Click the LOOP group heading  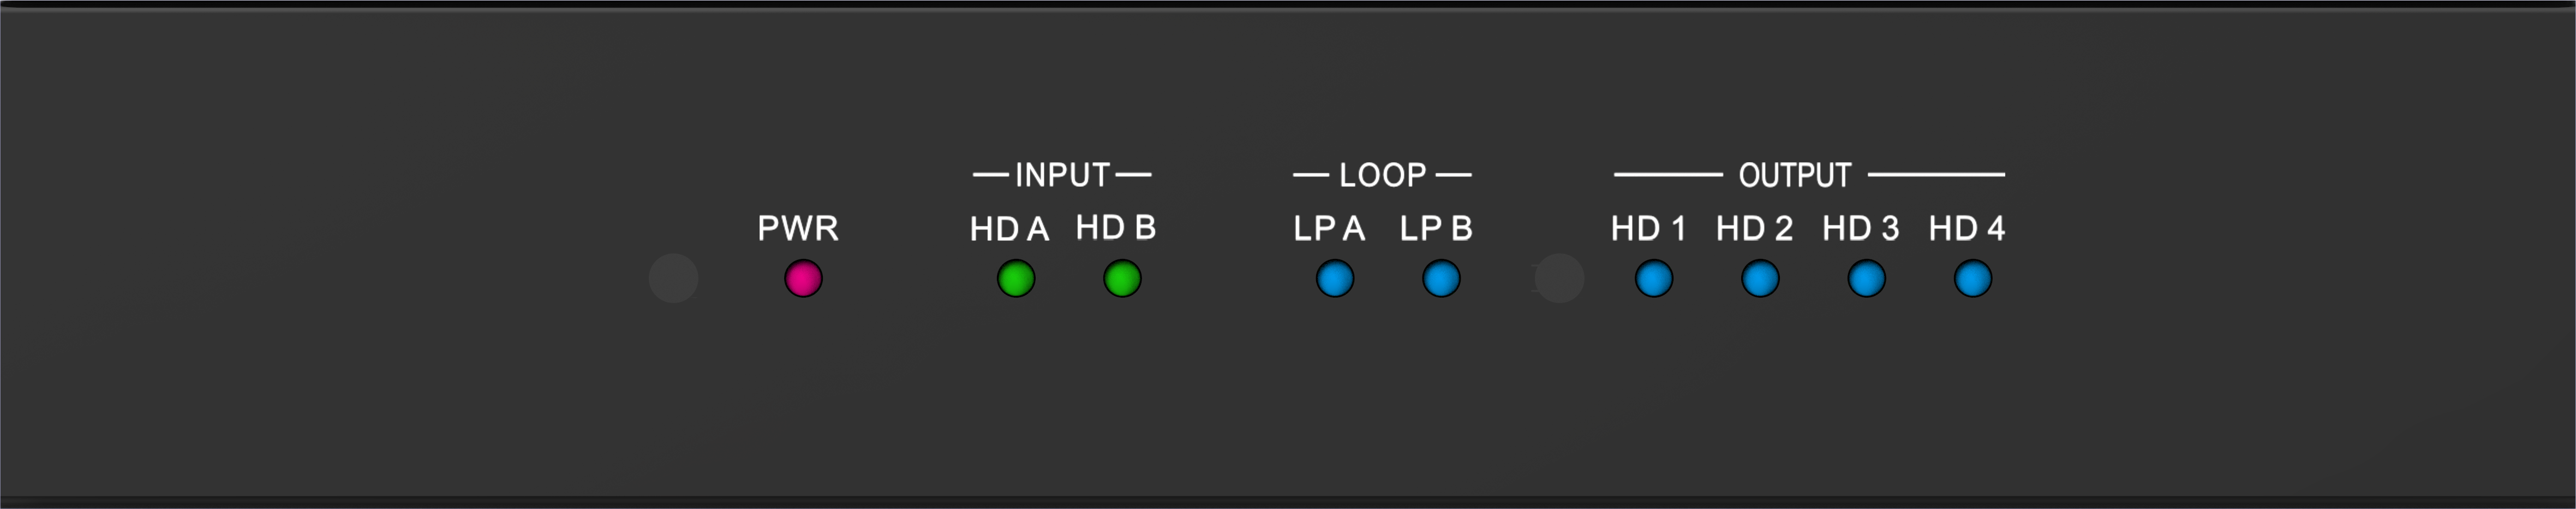tap(1383, 175)
